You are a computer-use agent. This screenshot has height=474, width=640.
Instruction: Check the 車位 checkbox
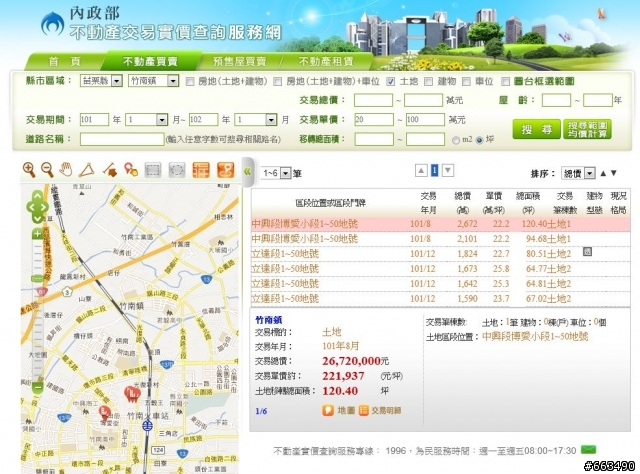coord(466,82)
